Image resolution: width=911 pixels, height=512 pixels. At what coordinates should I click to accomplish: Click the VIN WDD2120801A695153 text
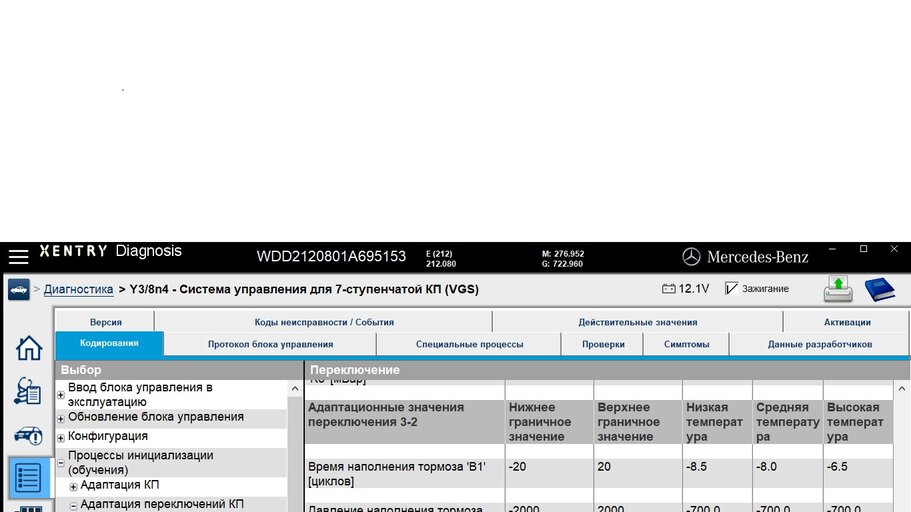331,256
